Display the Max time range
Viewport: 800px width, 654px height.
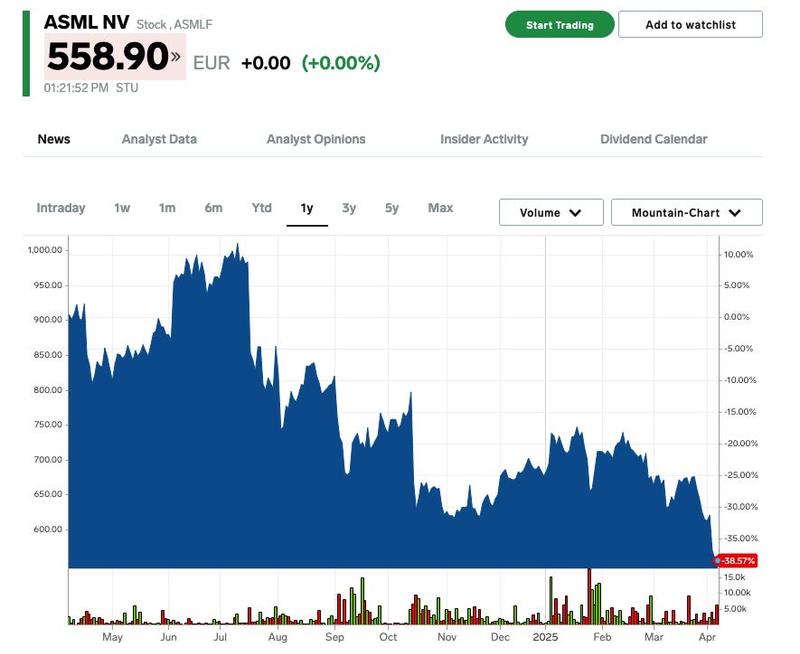click(440, 208)
